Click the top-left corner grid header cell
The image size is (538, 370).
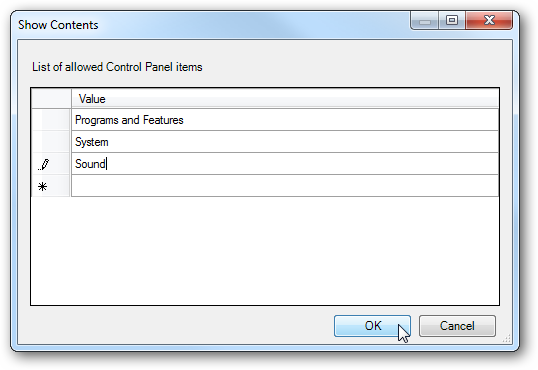coord(51,99)
